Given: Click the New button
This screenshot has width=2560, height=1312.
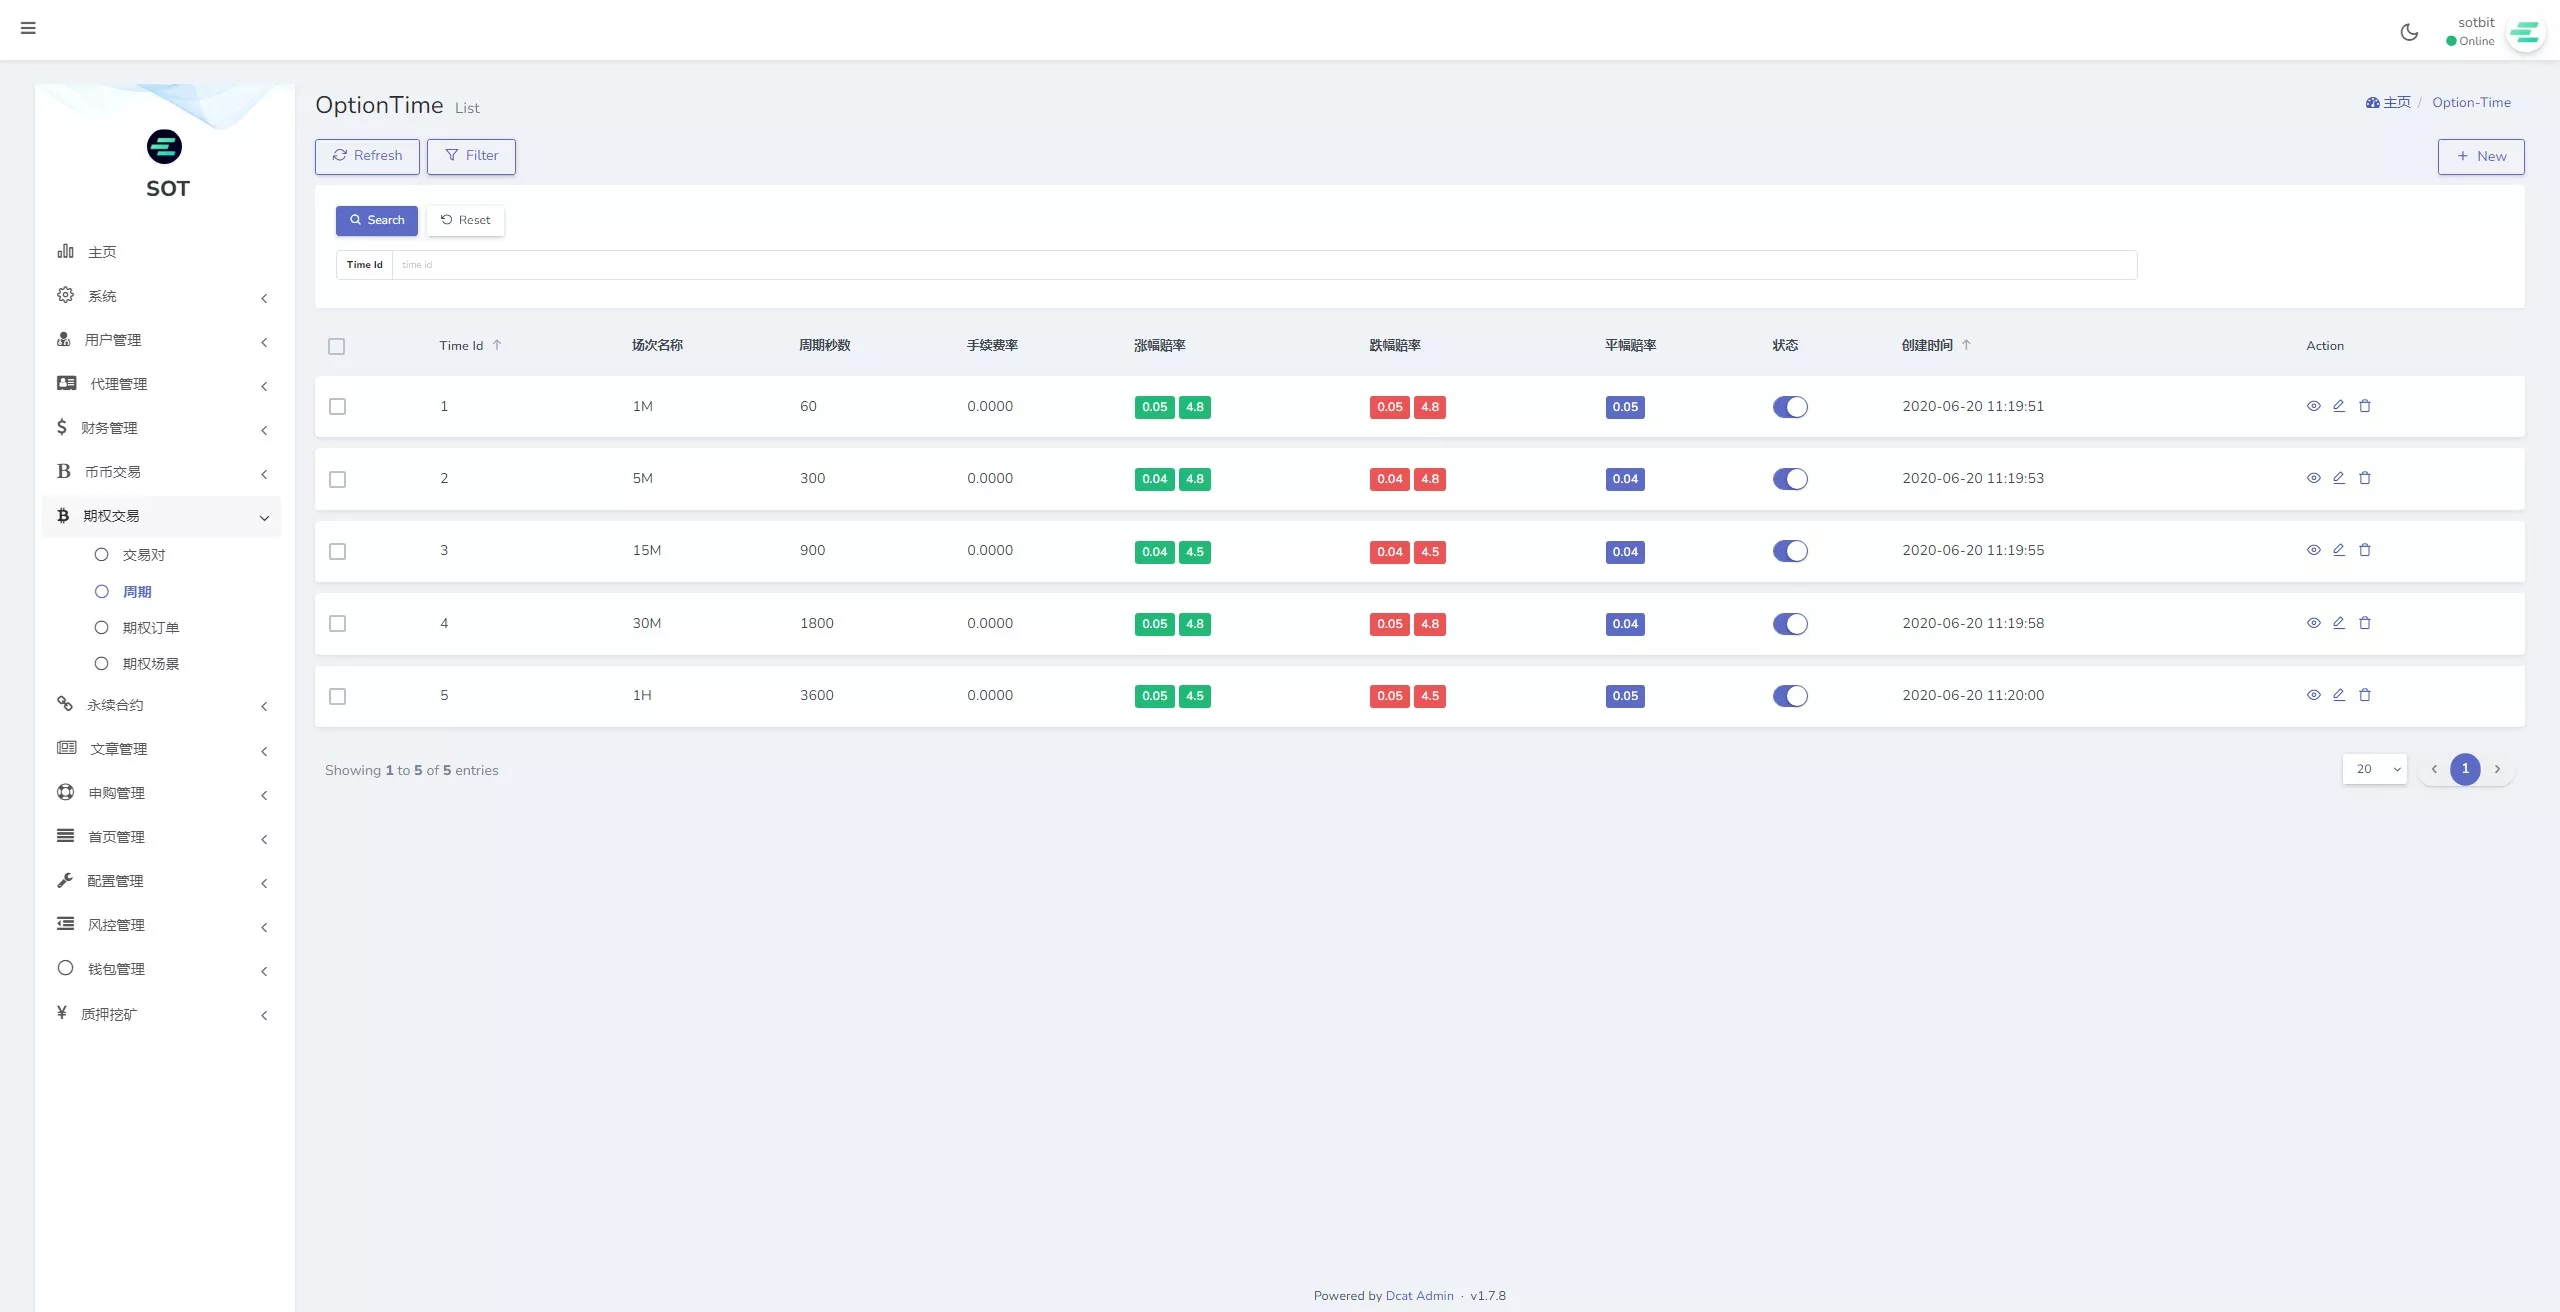Looking at the screenshot, I should pyautogui.click(x=2480, y=156).
